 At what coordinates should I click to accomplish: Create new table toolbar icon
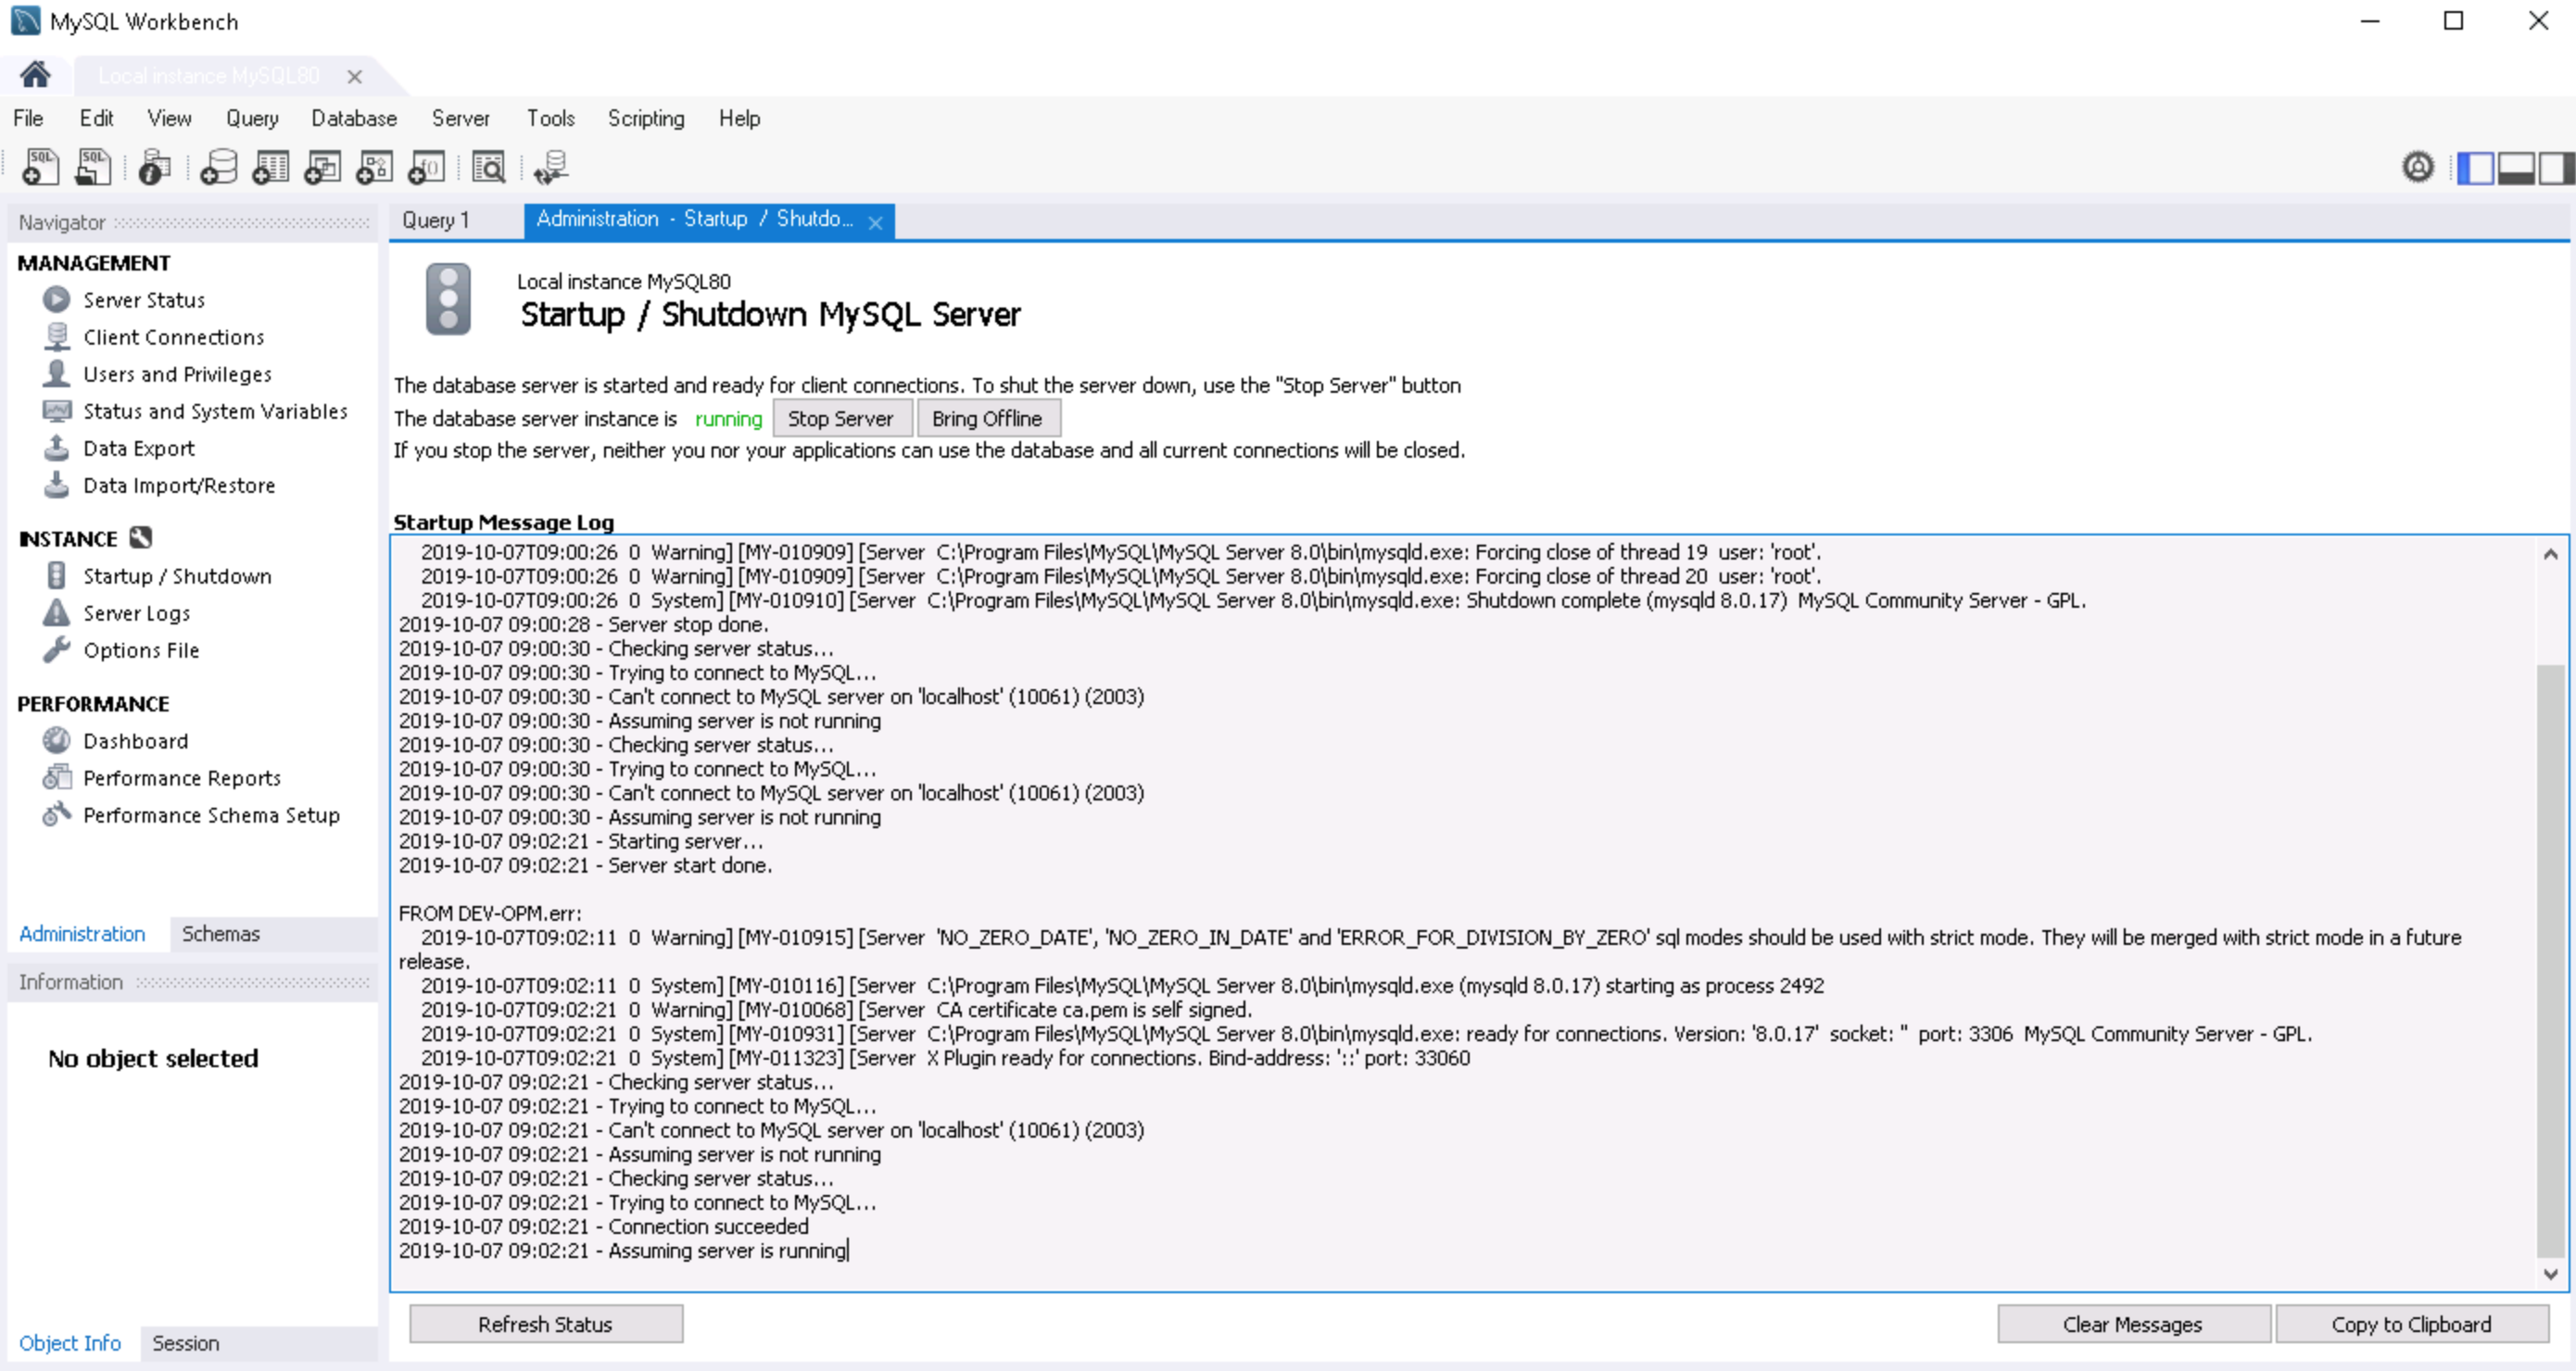tap(270, 167)
